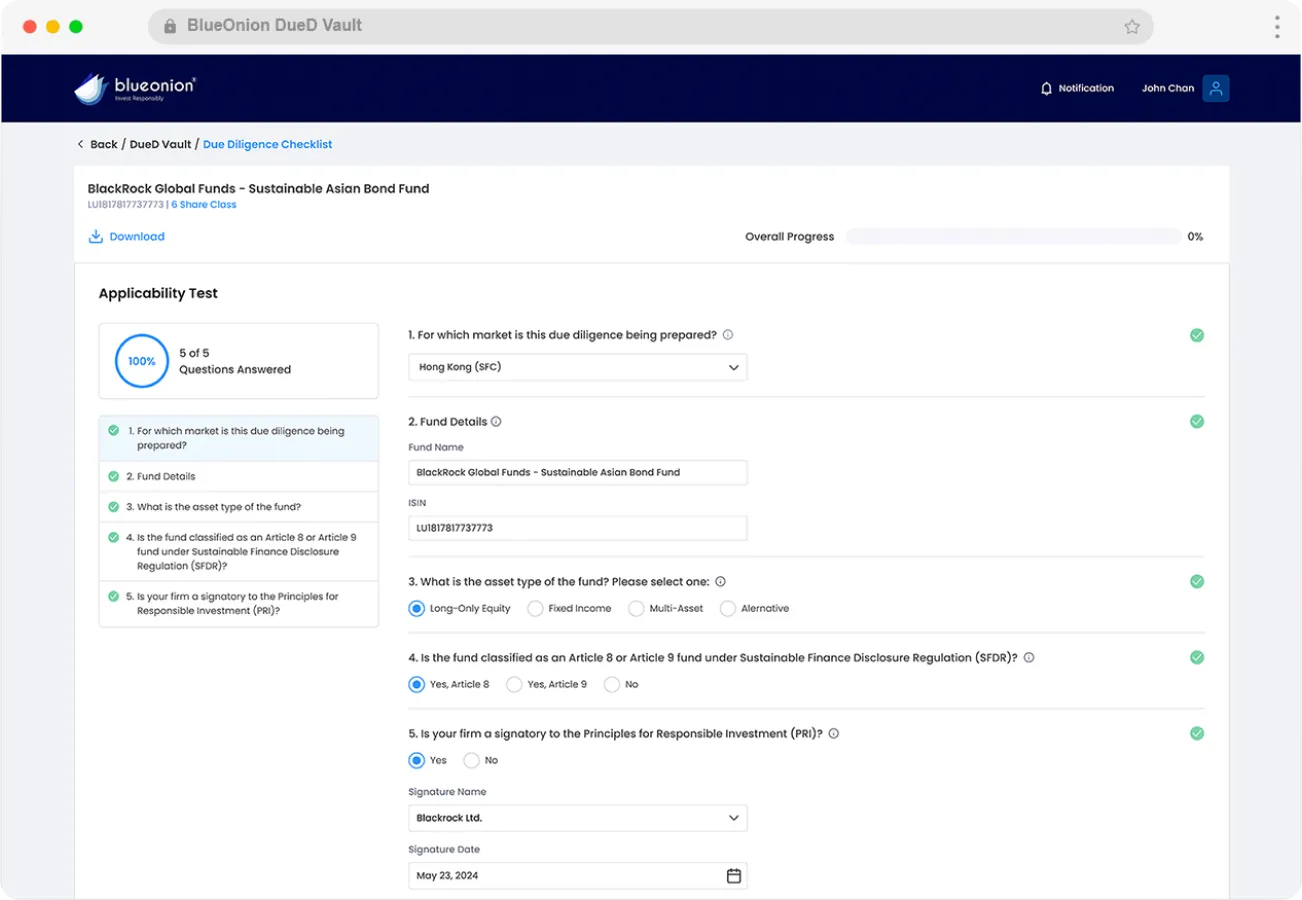Open the Hong Kong (SFC) market dropdown
Image resolution: width=1302 pixels, height=900 pixels.
pos(578,367)
